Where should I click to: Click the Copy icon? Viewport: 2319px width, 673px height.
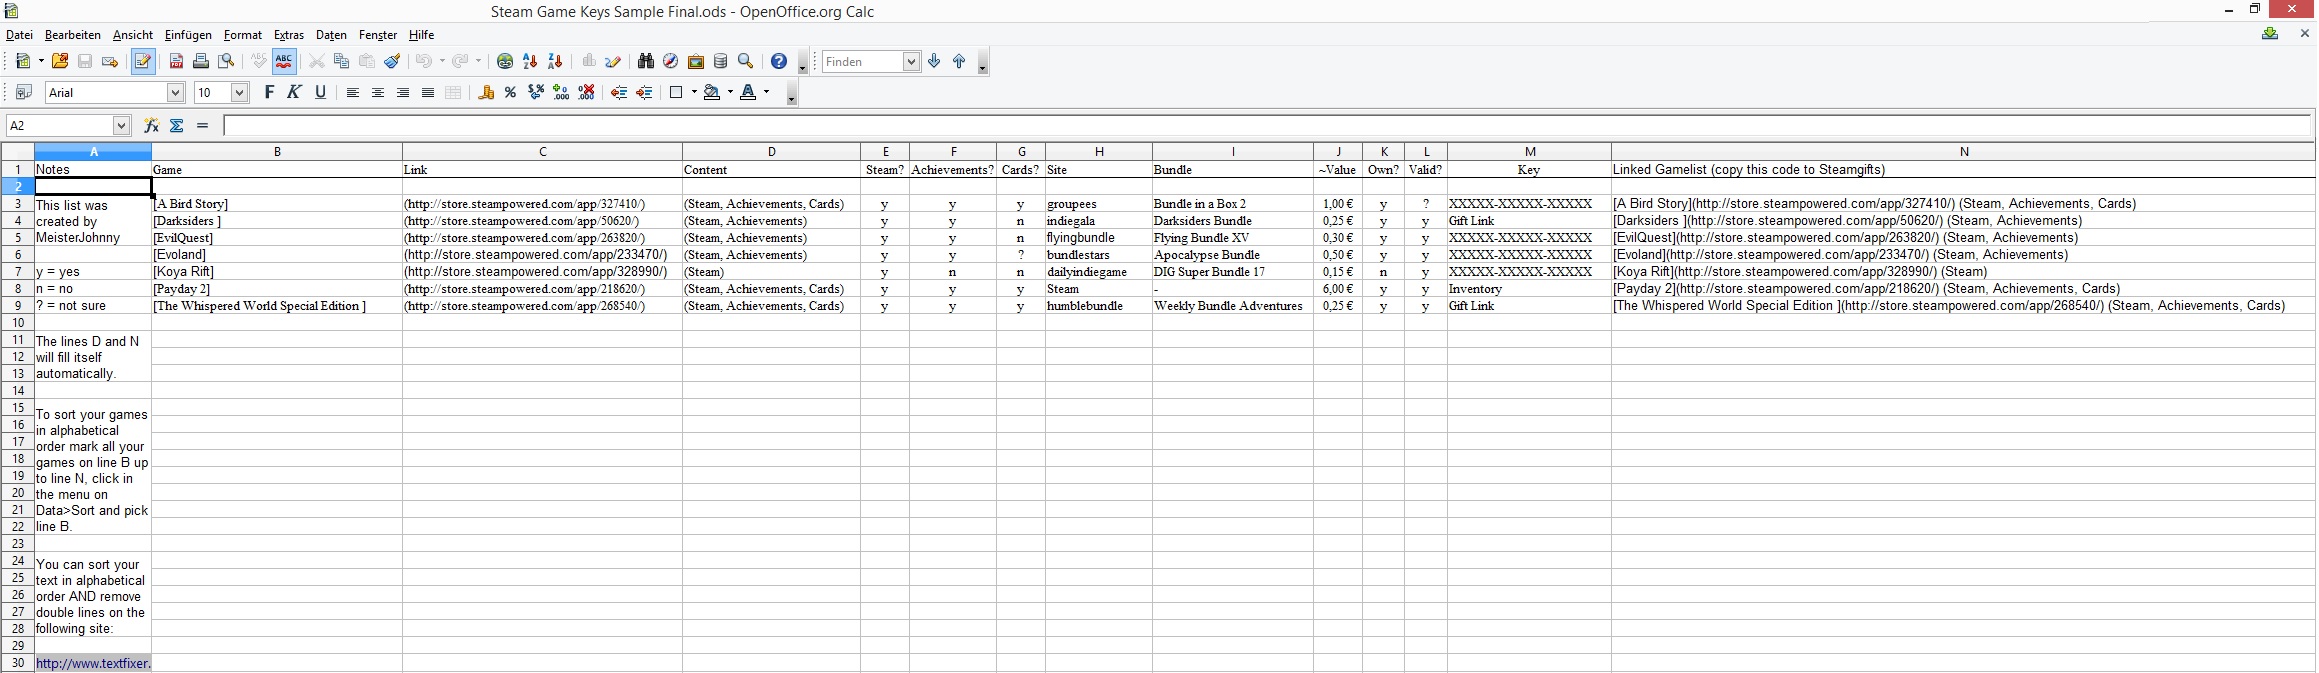pyautogui.click(x=342, y=62)
